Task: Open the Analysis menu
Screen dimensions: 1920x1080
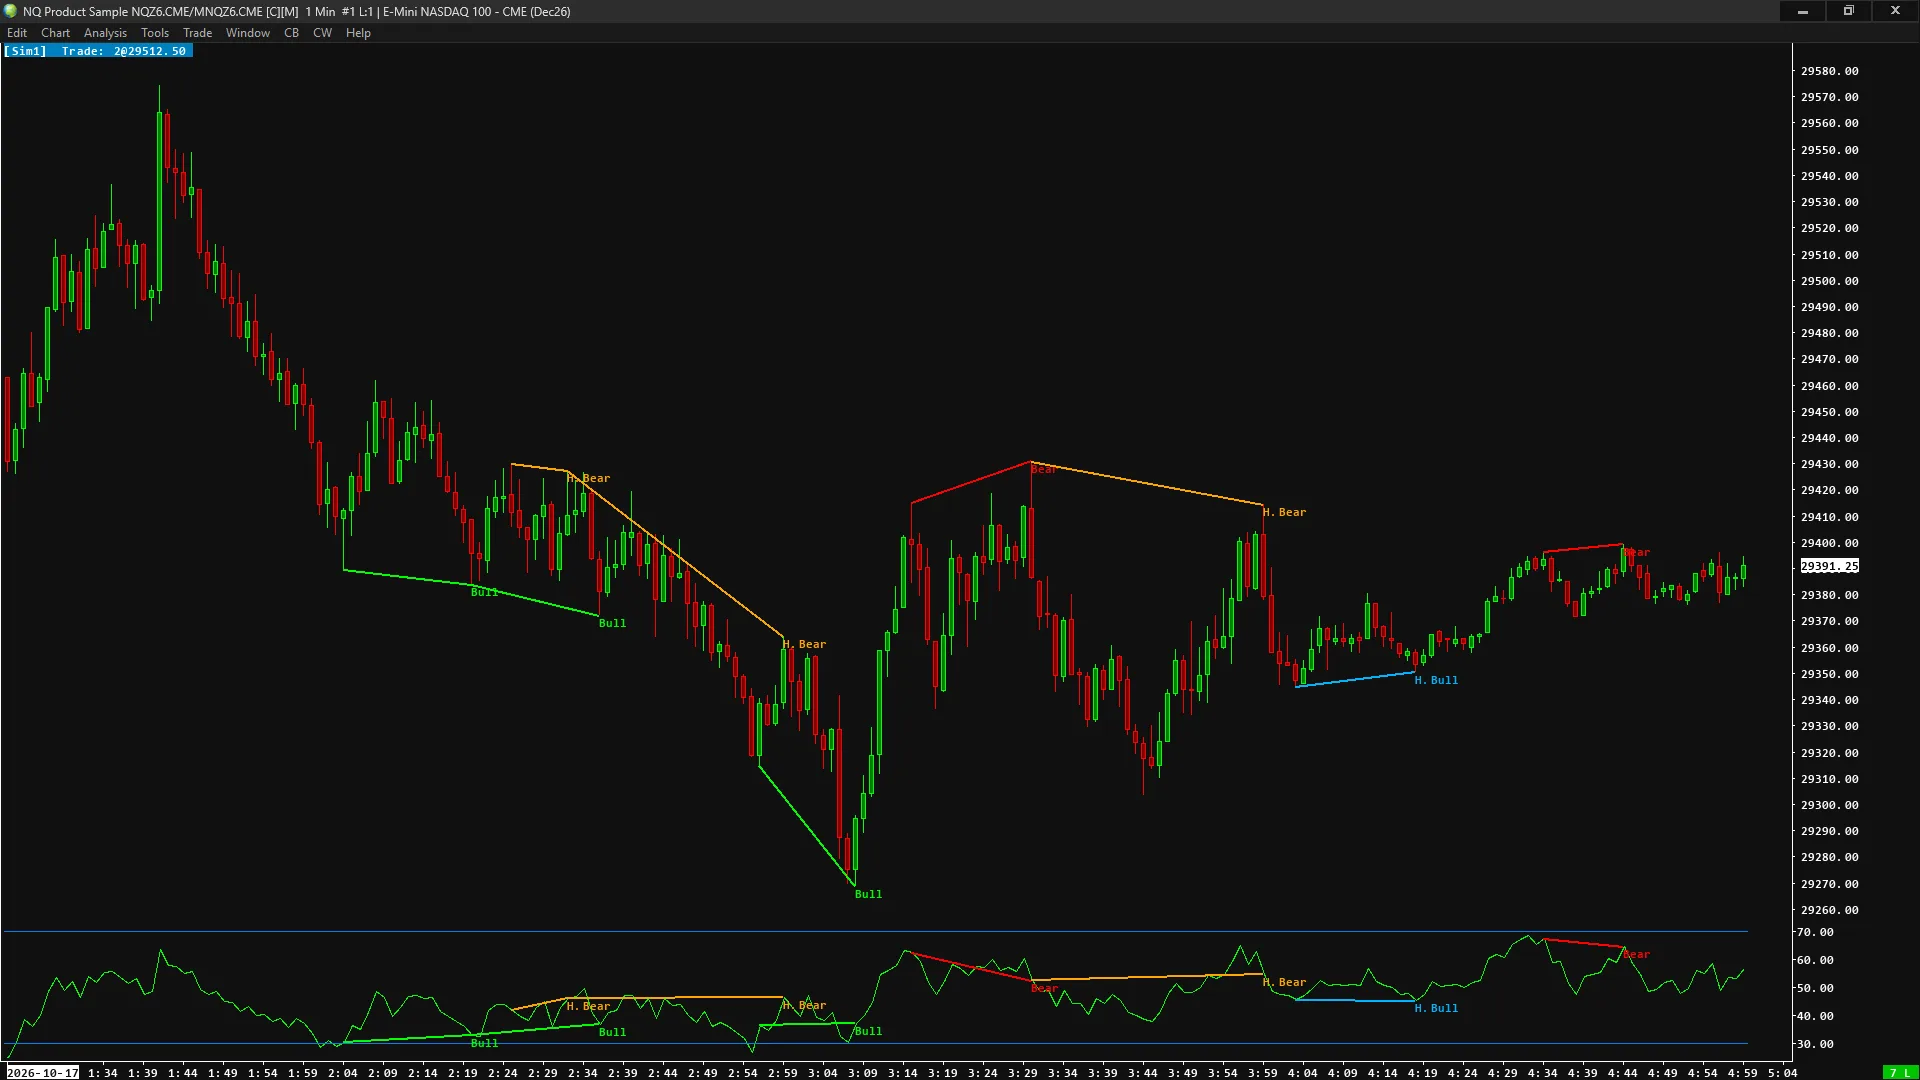Action: (105, 33)
